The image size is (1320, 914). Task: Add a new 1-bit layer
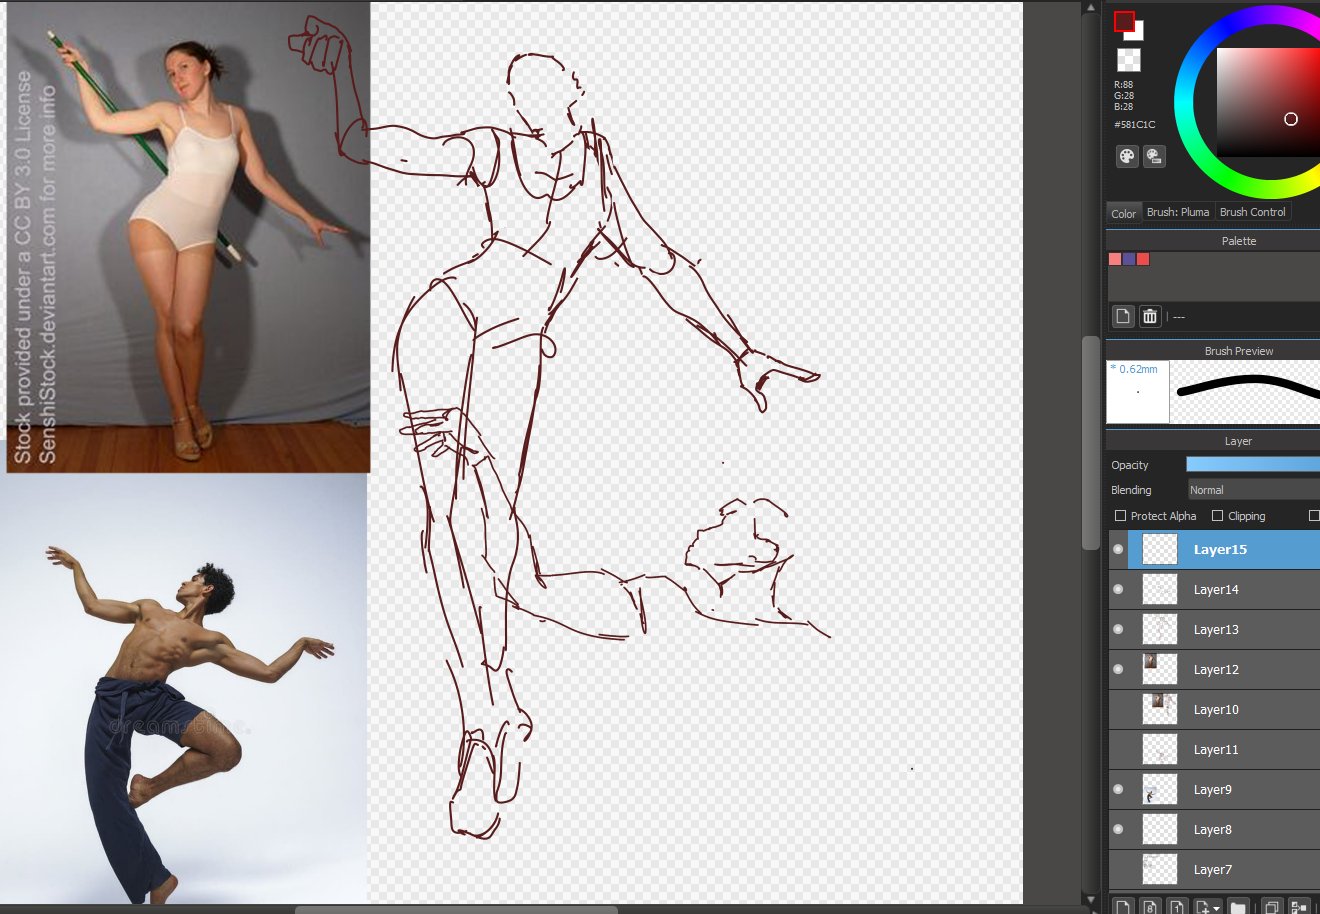coord(1177,907)
